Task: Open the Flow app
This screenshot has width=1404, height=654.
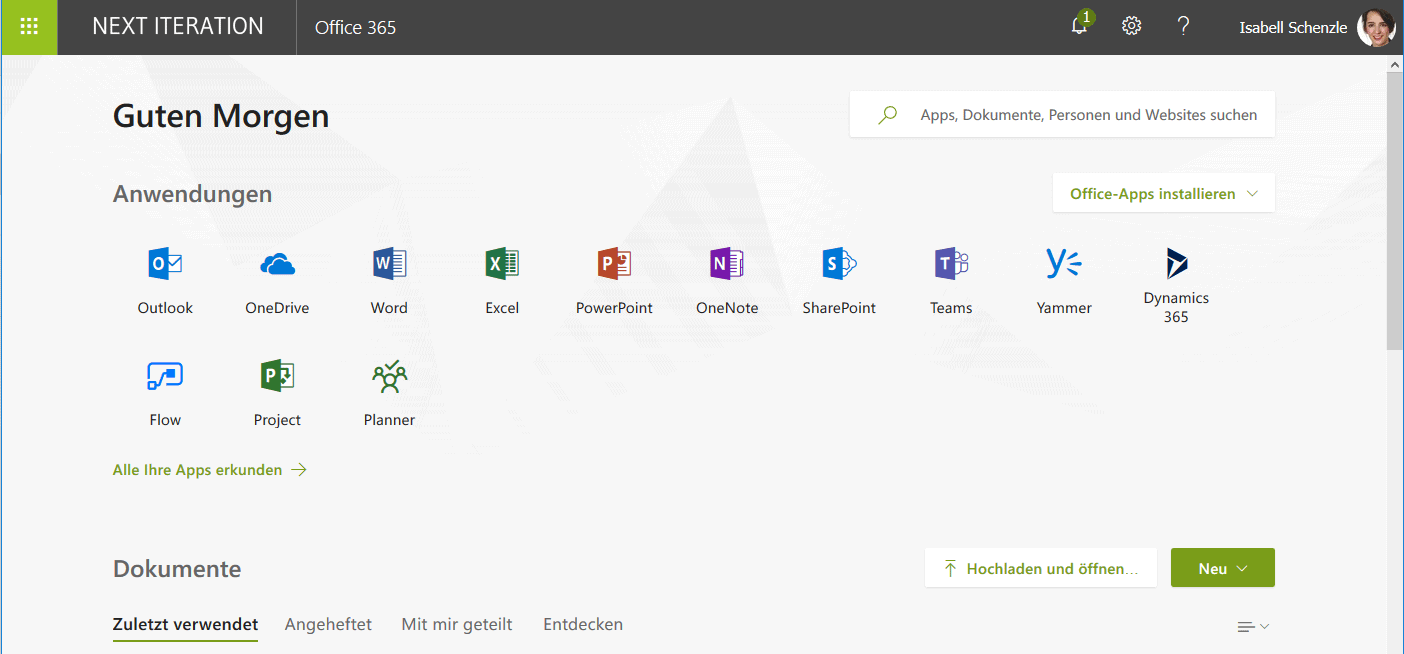Action: (x=165, y=393)
